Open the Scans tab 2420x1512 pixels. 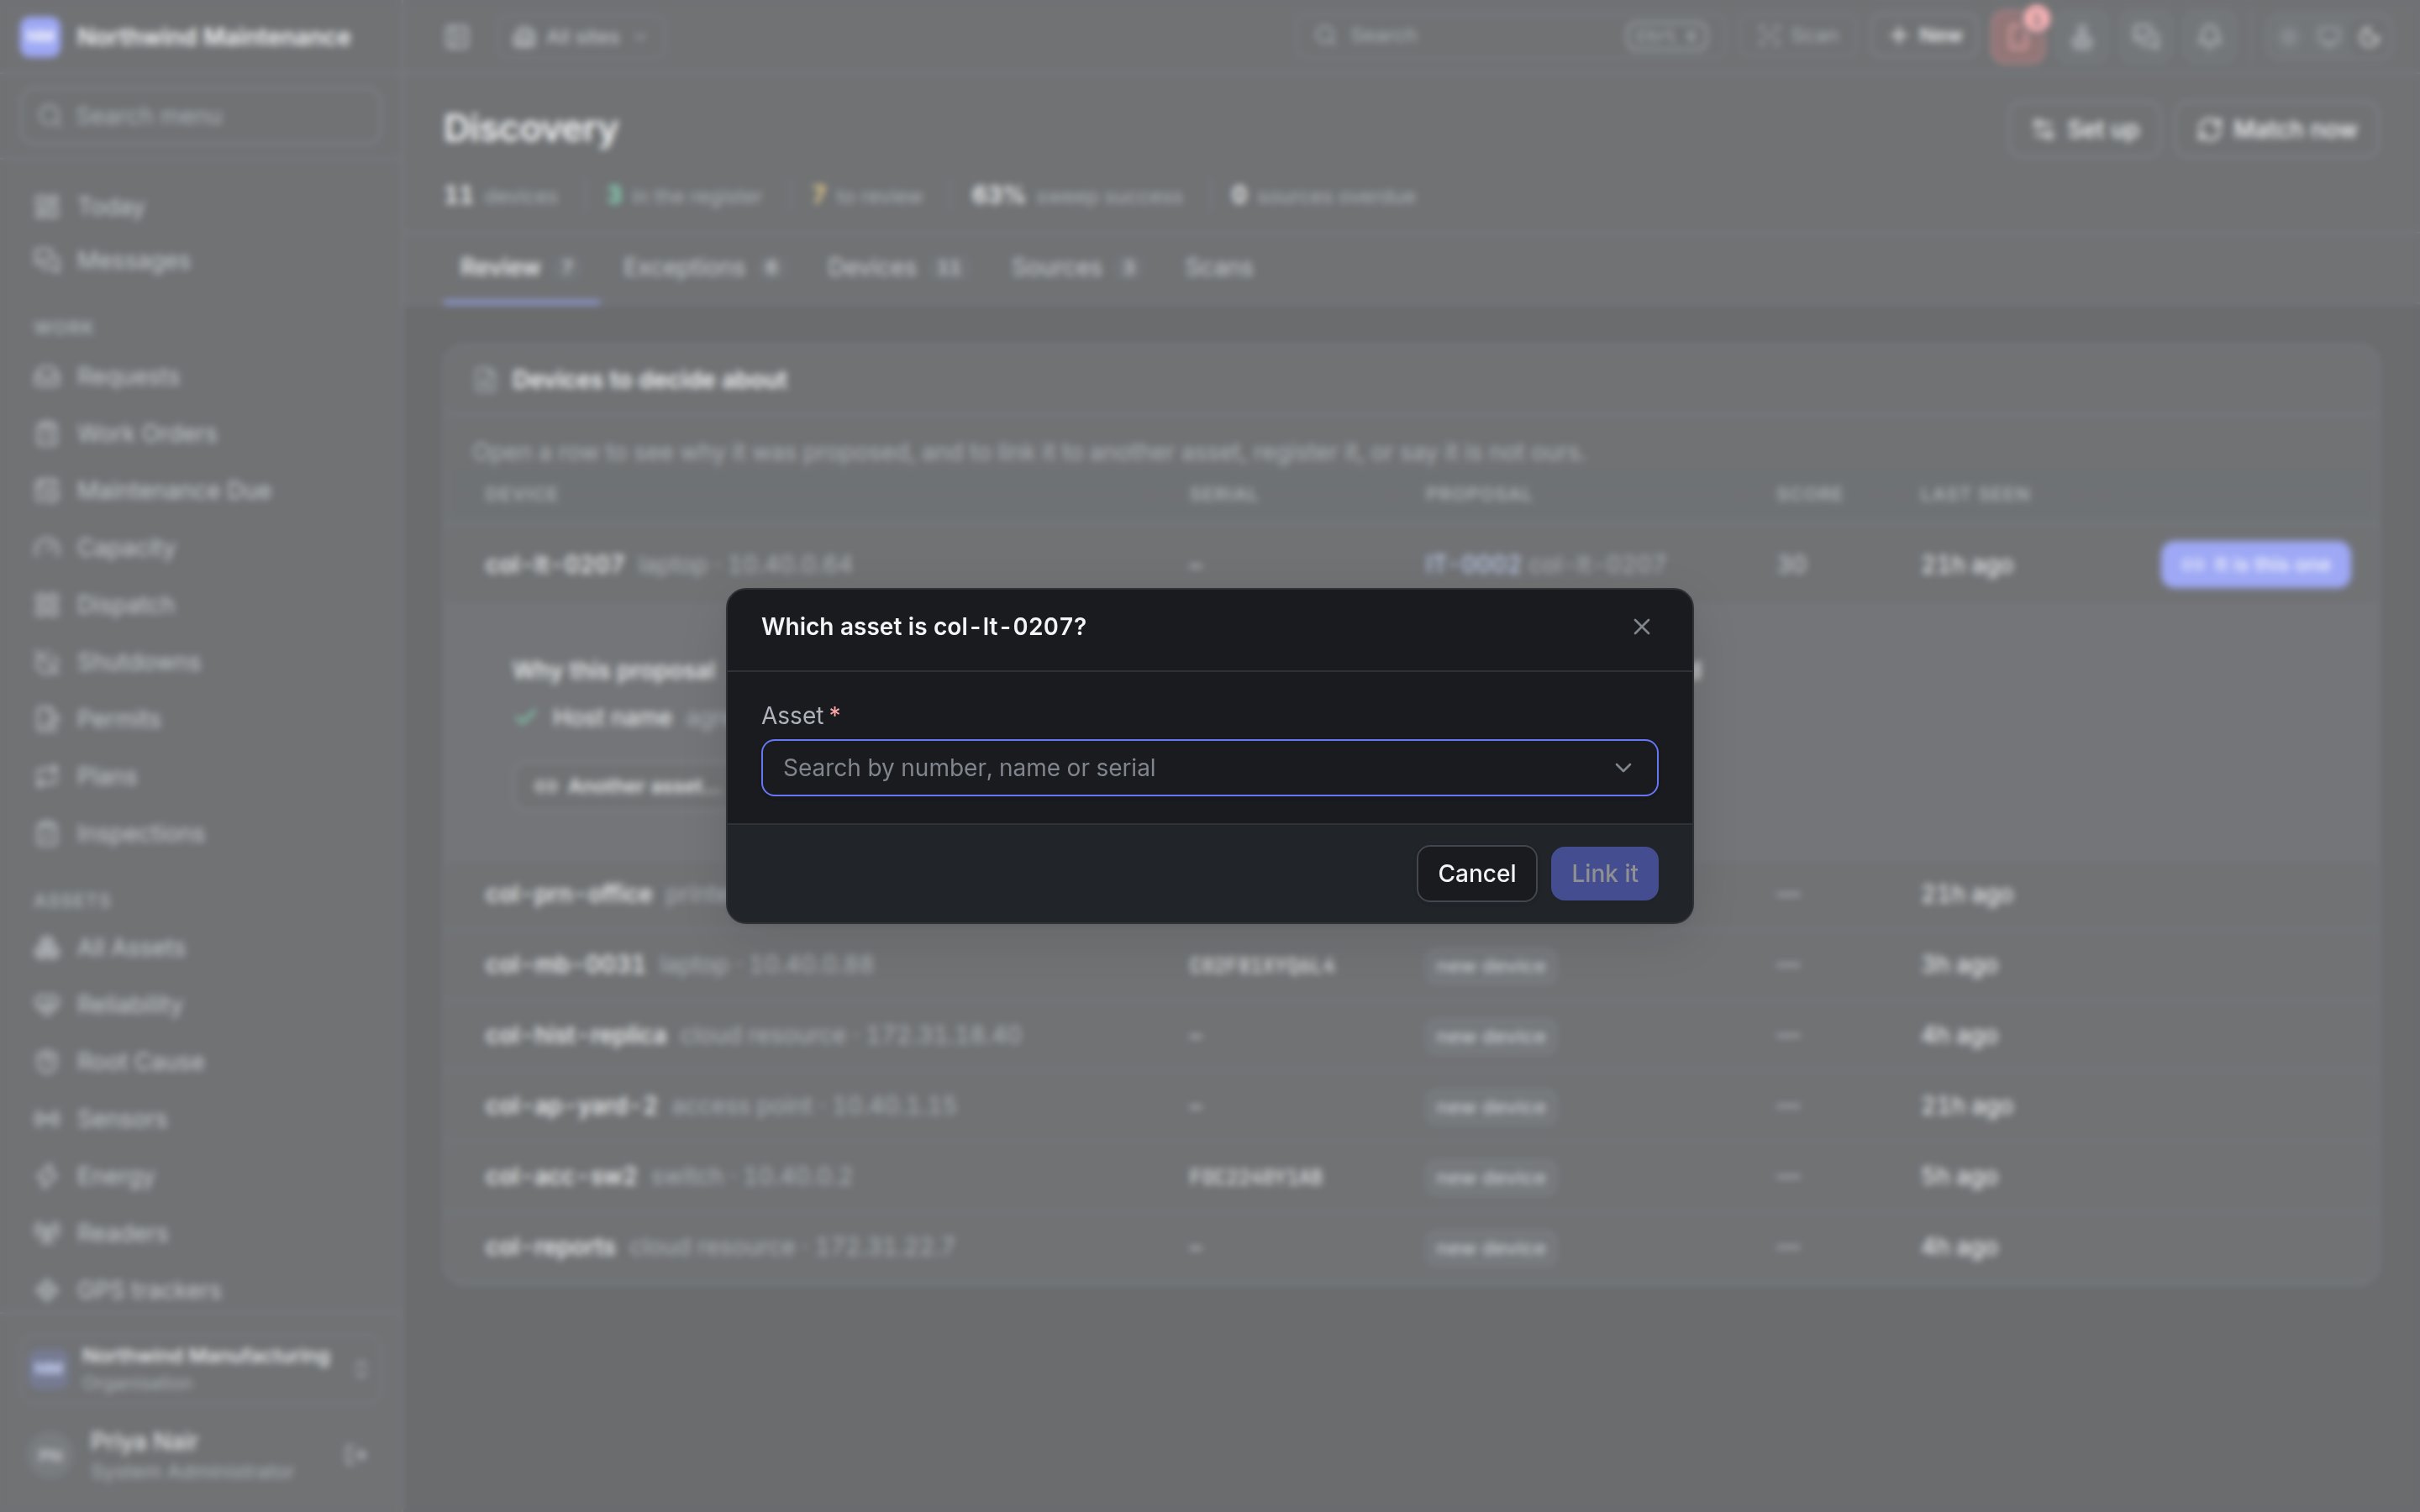(1218, 268)
